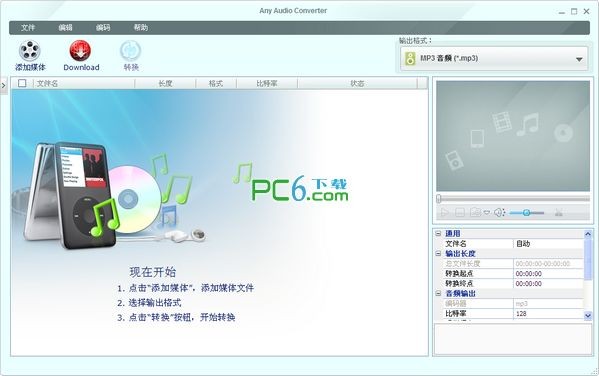Close the Any Audio Converter window
The height and width of the screenshot is (376, 599).
point(586,11)
